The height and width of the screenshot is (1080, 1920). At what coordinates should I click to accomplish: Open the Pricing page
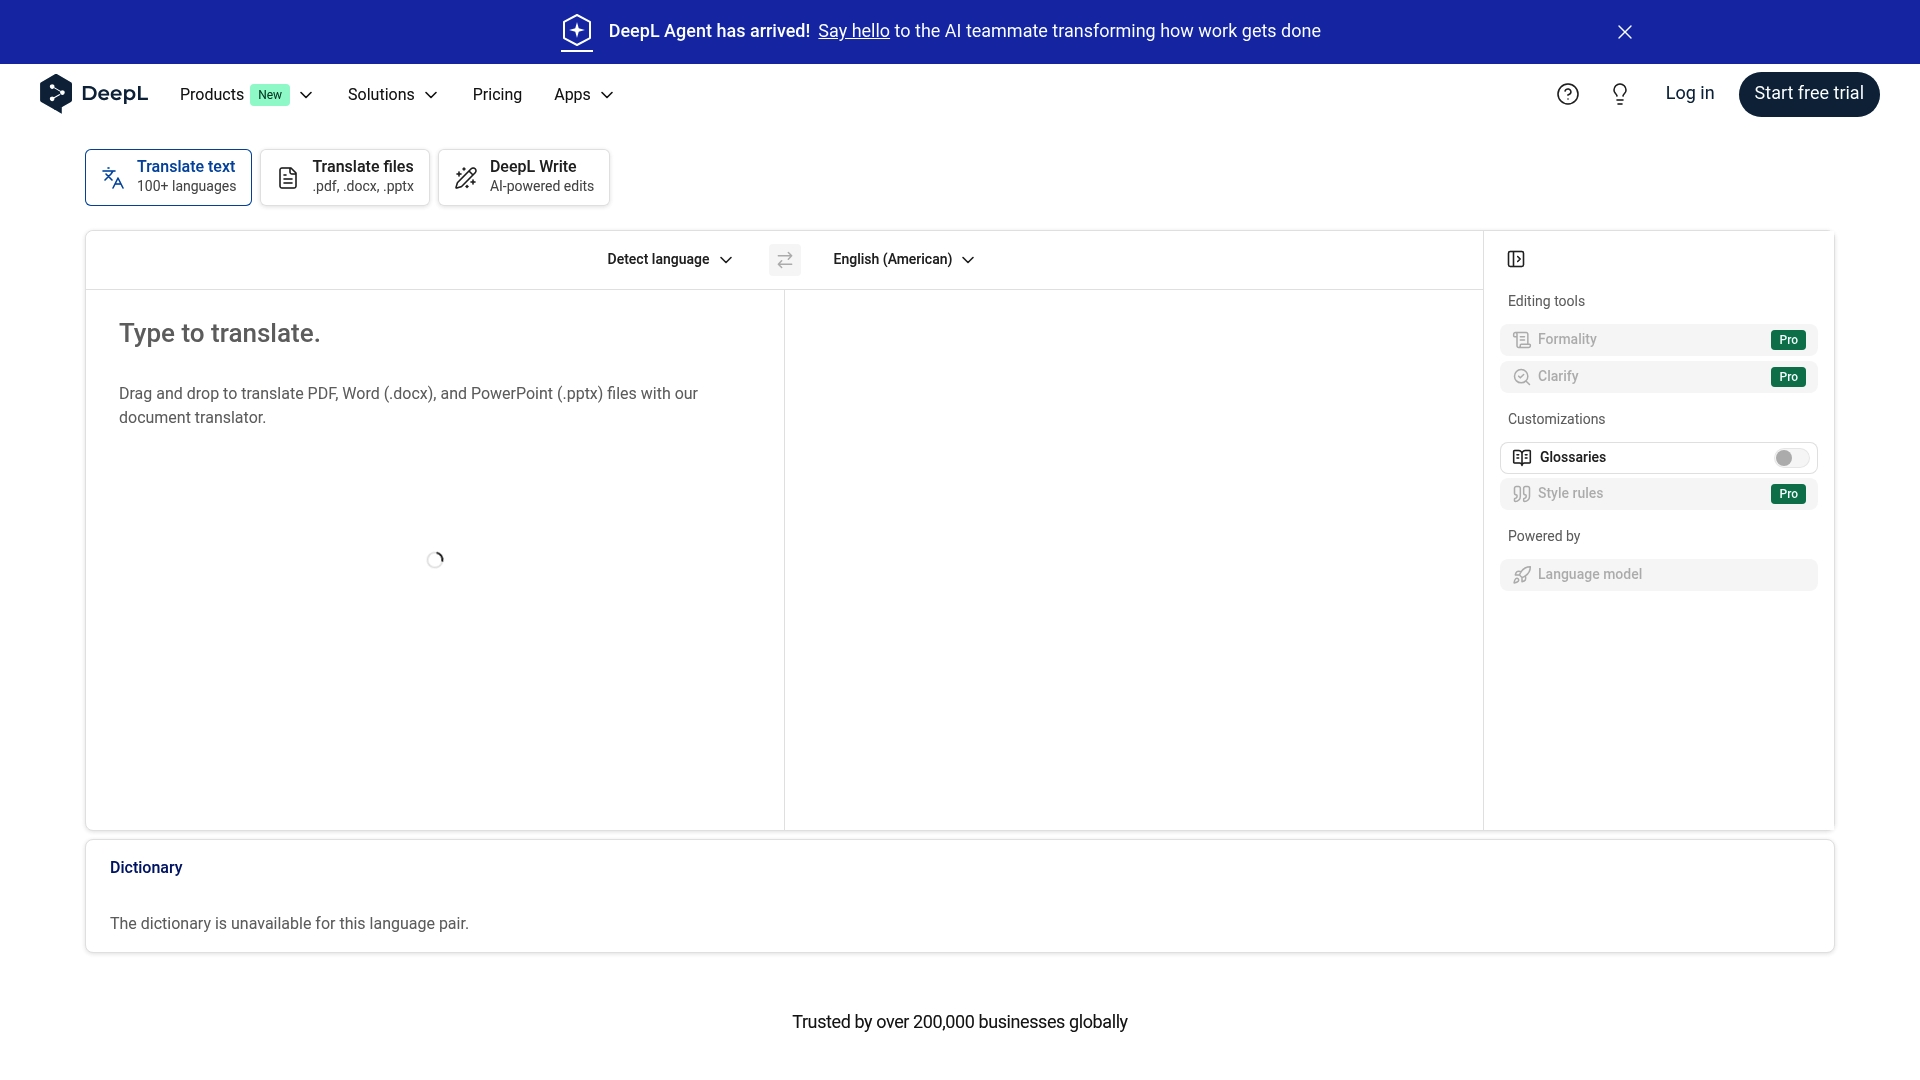pos(497,94)
